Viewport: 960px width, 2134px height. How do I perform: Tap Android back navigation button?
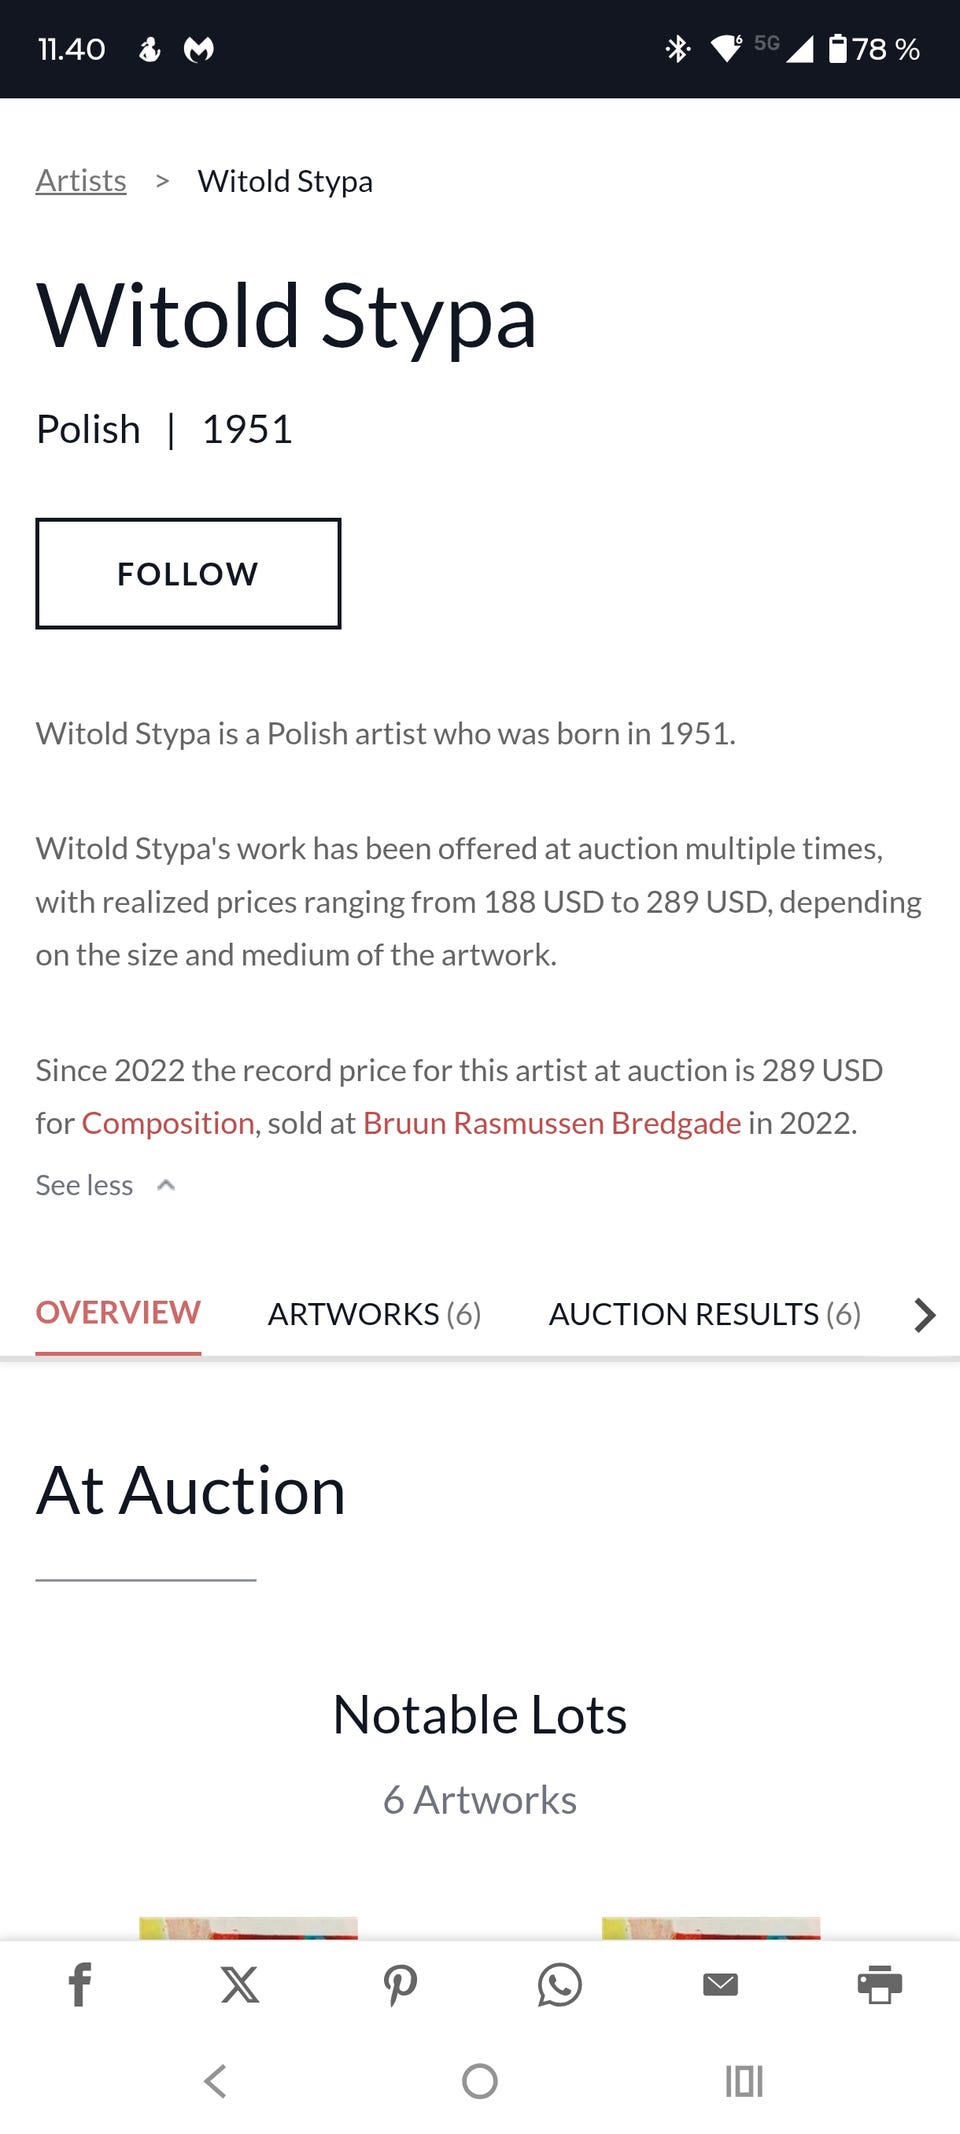[x=215, y=2081]
